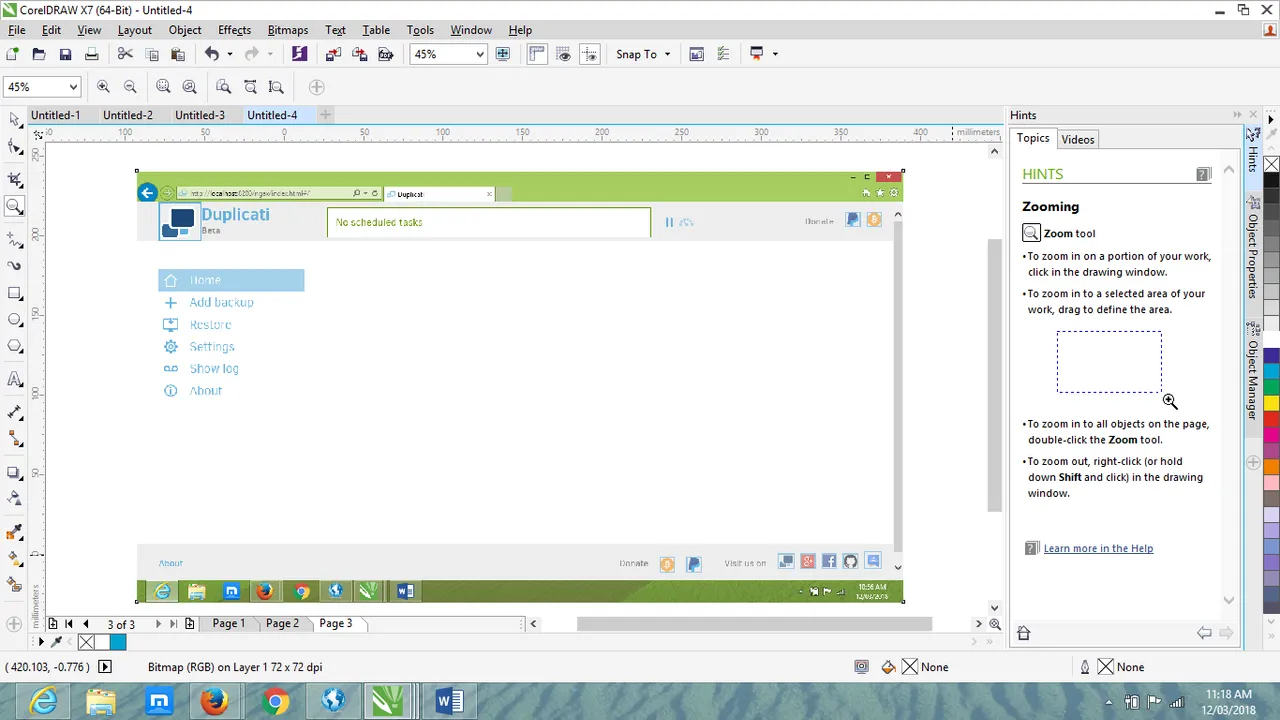This screenshot has height=720, width=1280.
Task: Select the yellow color swatch in palette
Action: pos(1271,401)
